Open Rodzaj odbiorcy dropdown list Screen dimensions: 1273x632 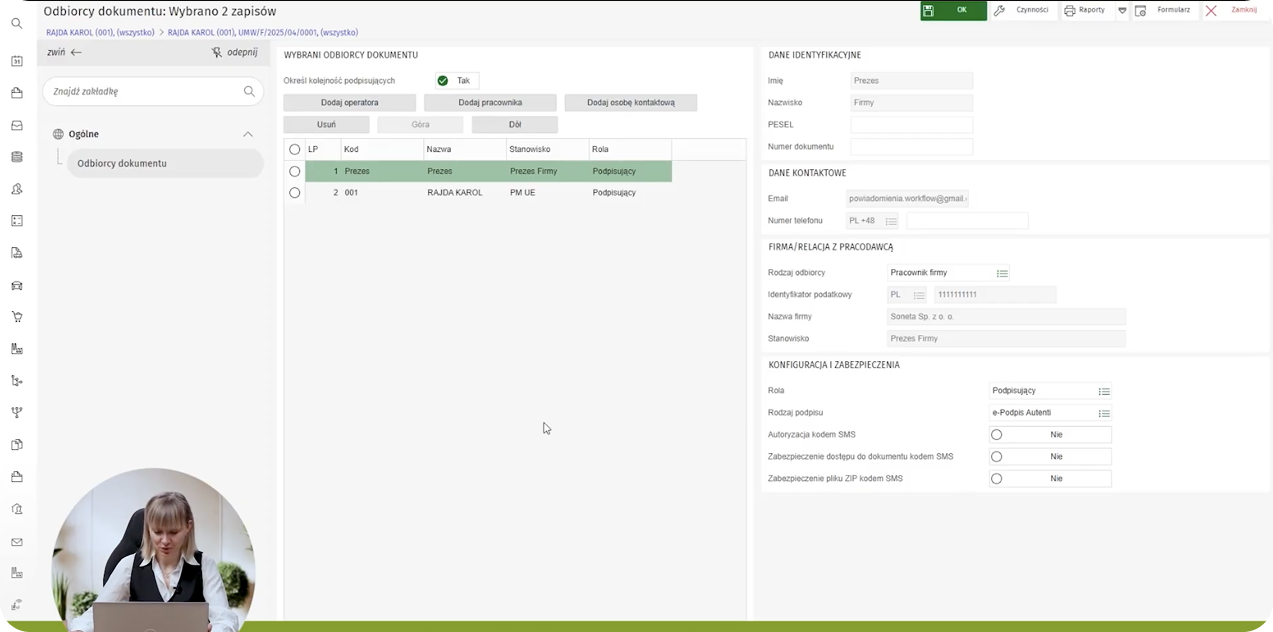point(1002,273)
